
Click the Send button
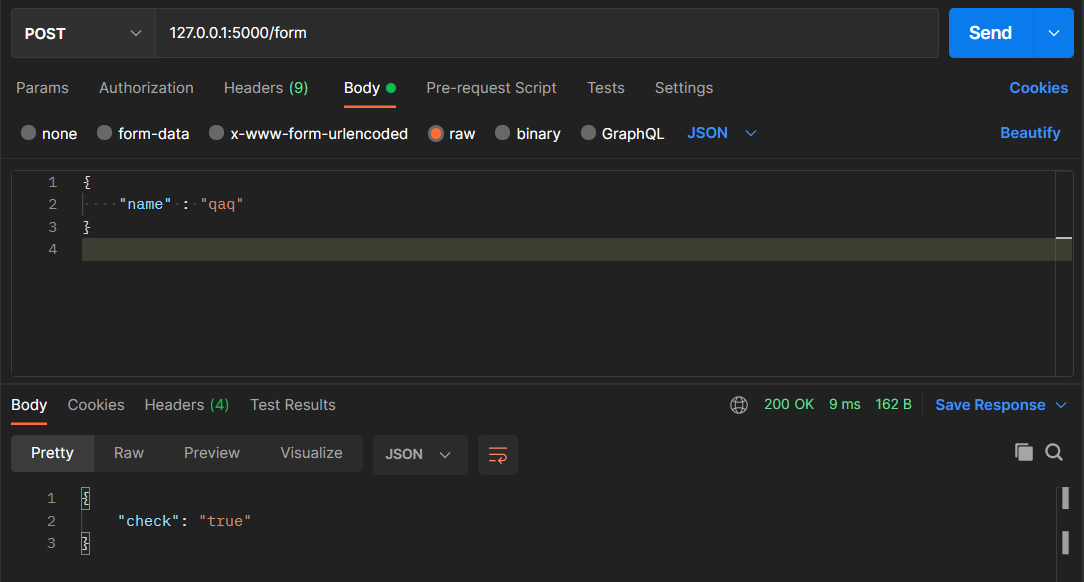(990, 33)
